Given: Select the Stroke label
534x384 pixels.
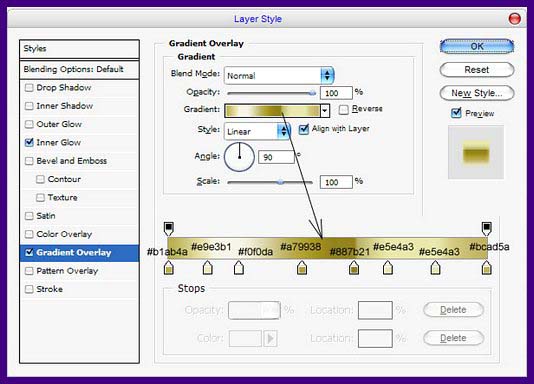Looking at the screenshot, I should pyautogui.click(x=49, y=289).
